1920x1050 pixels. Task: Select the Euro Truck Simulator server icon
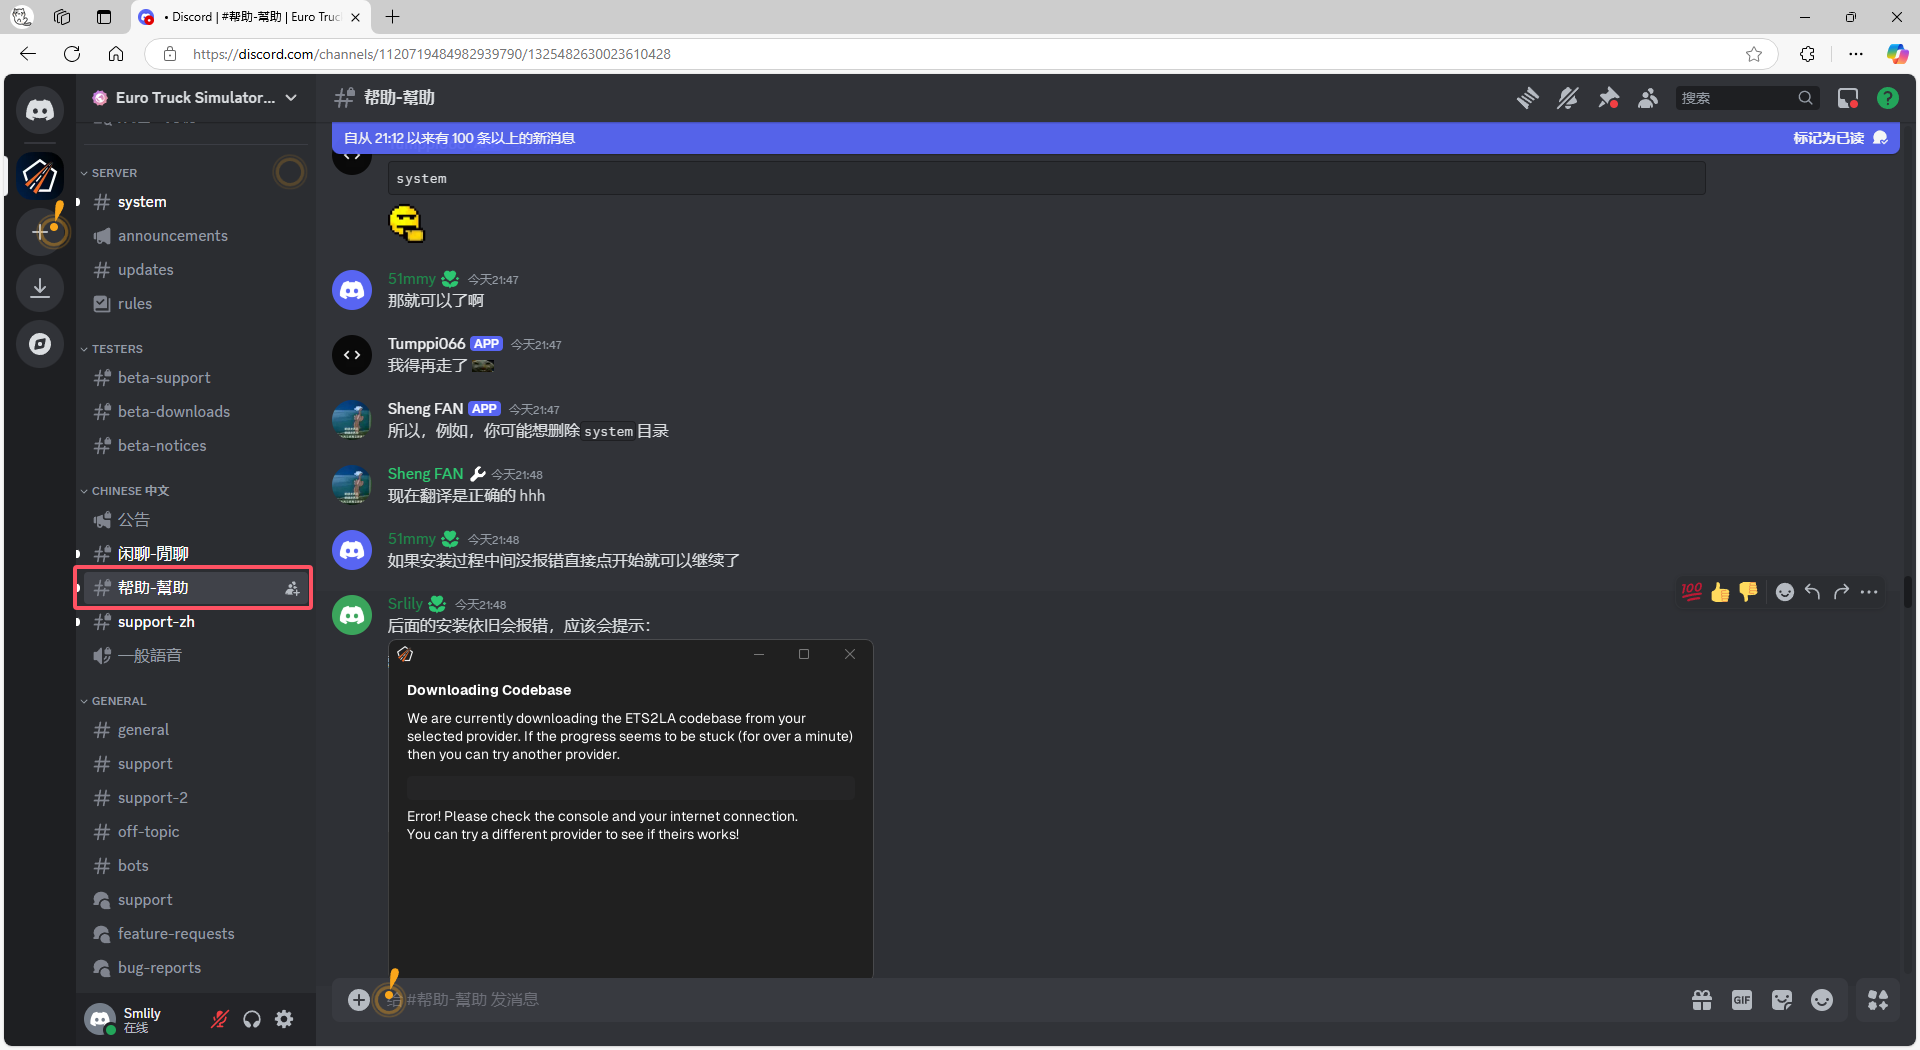40,176
